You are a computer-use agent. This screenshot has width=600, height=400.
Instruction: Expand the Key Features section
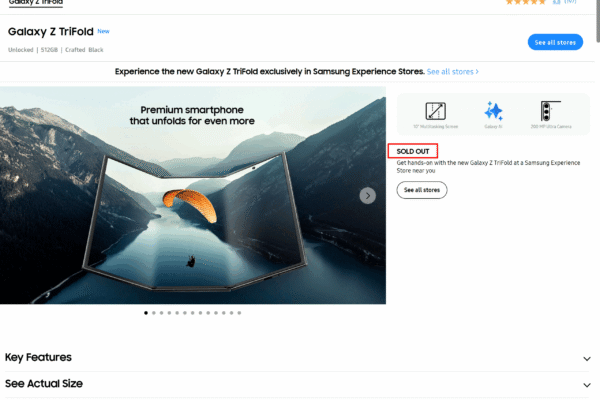pos(38,357)
